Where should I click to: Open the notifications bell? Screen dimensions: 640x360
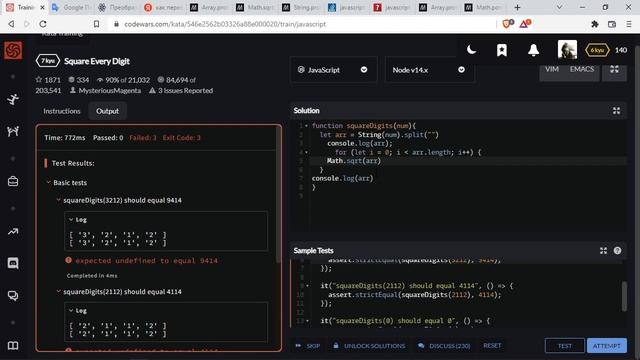tap(533, 50)
